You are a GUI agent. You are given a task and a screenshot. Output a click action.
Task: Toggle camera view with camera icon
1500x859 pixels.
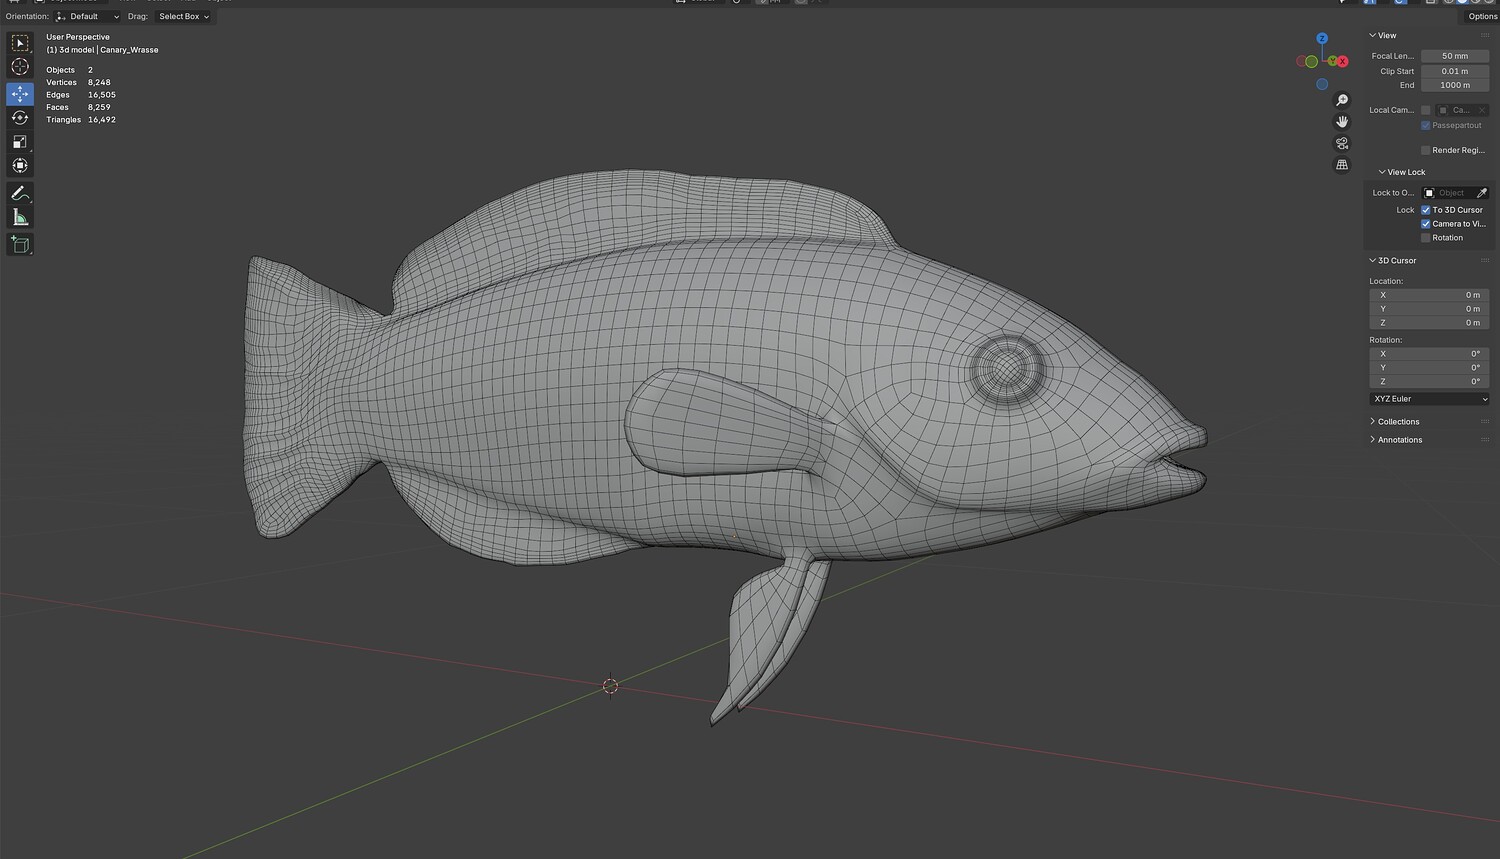[1342, 143]
